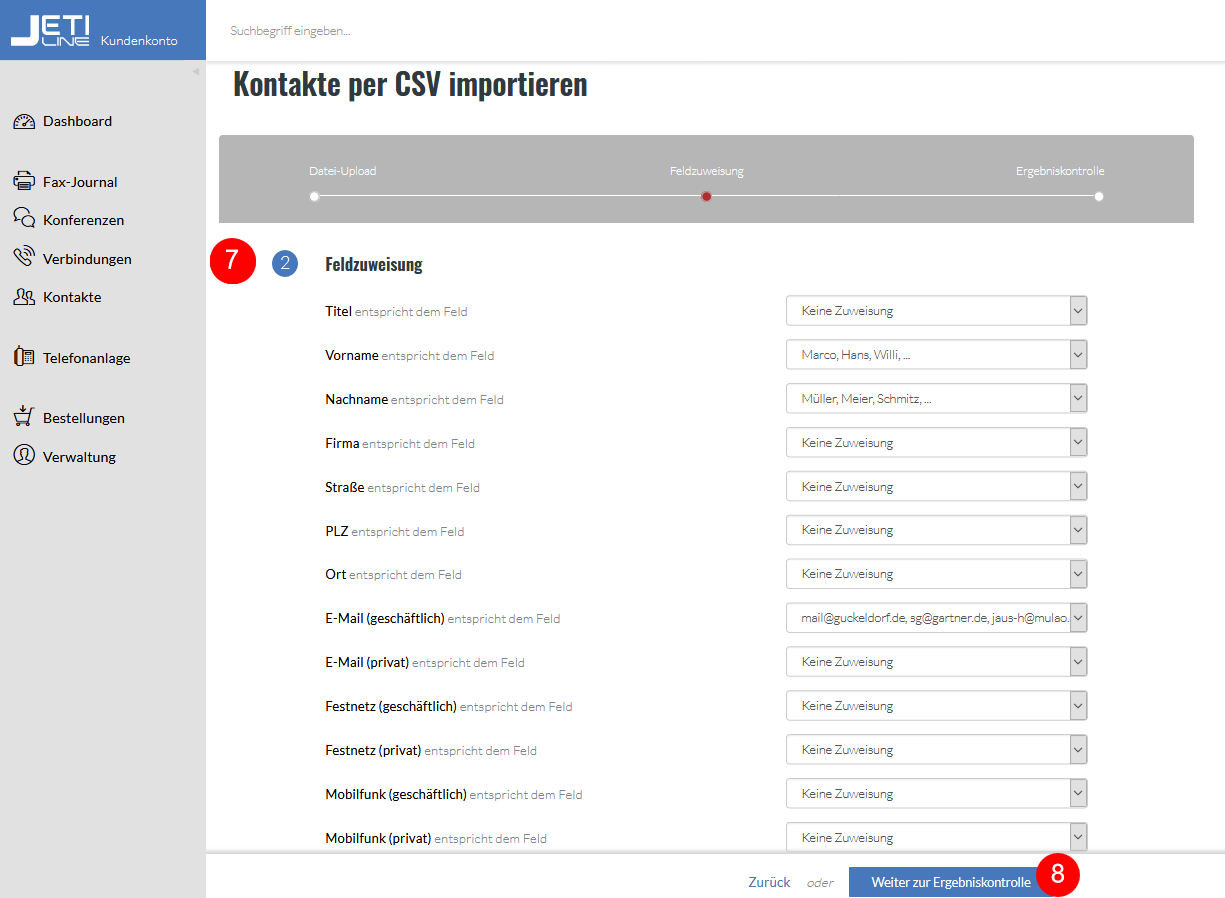Open the Straße field assignment dropdown
This screenshot has width=1225, height=898.
[936, 487]
